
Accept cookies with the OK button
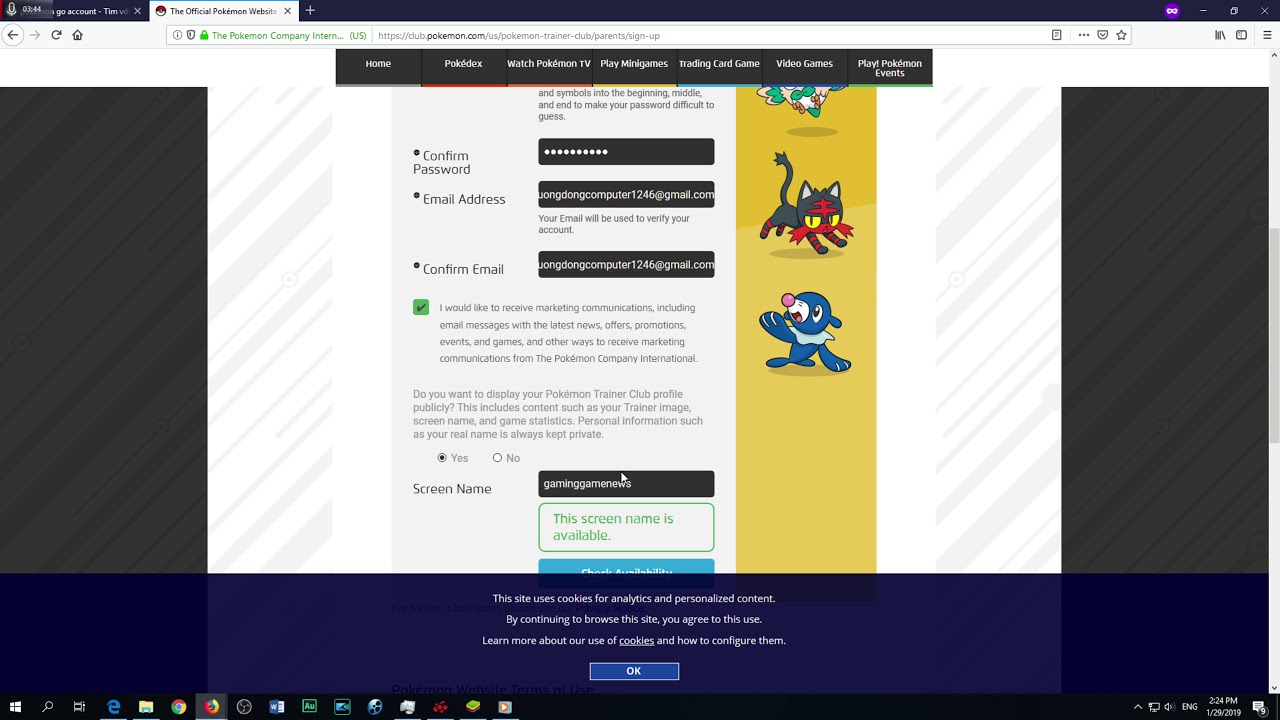click(x=634, y=671)
